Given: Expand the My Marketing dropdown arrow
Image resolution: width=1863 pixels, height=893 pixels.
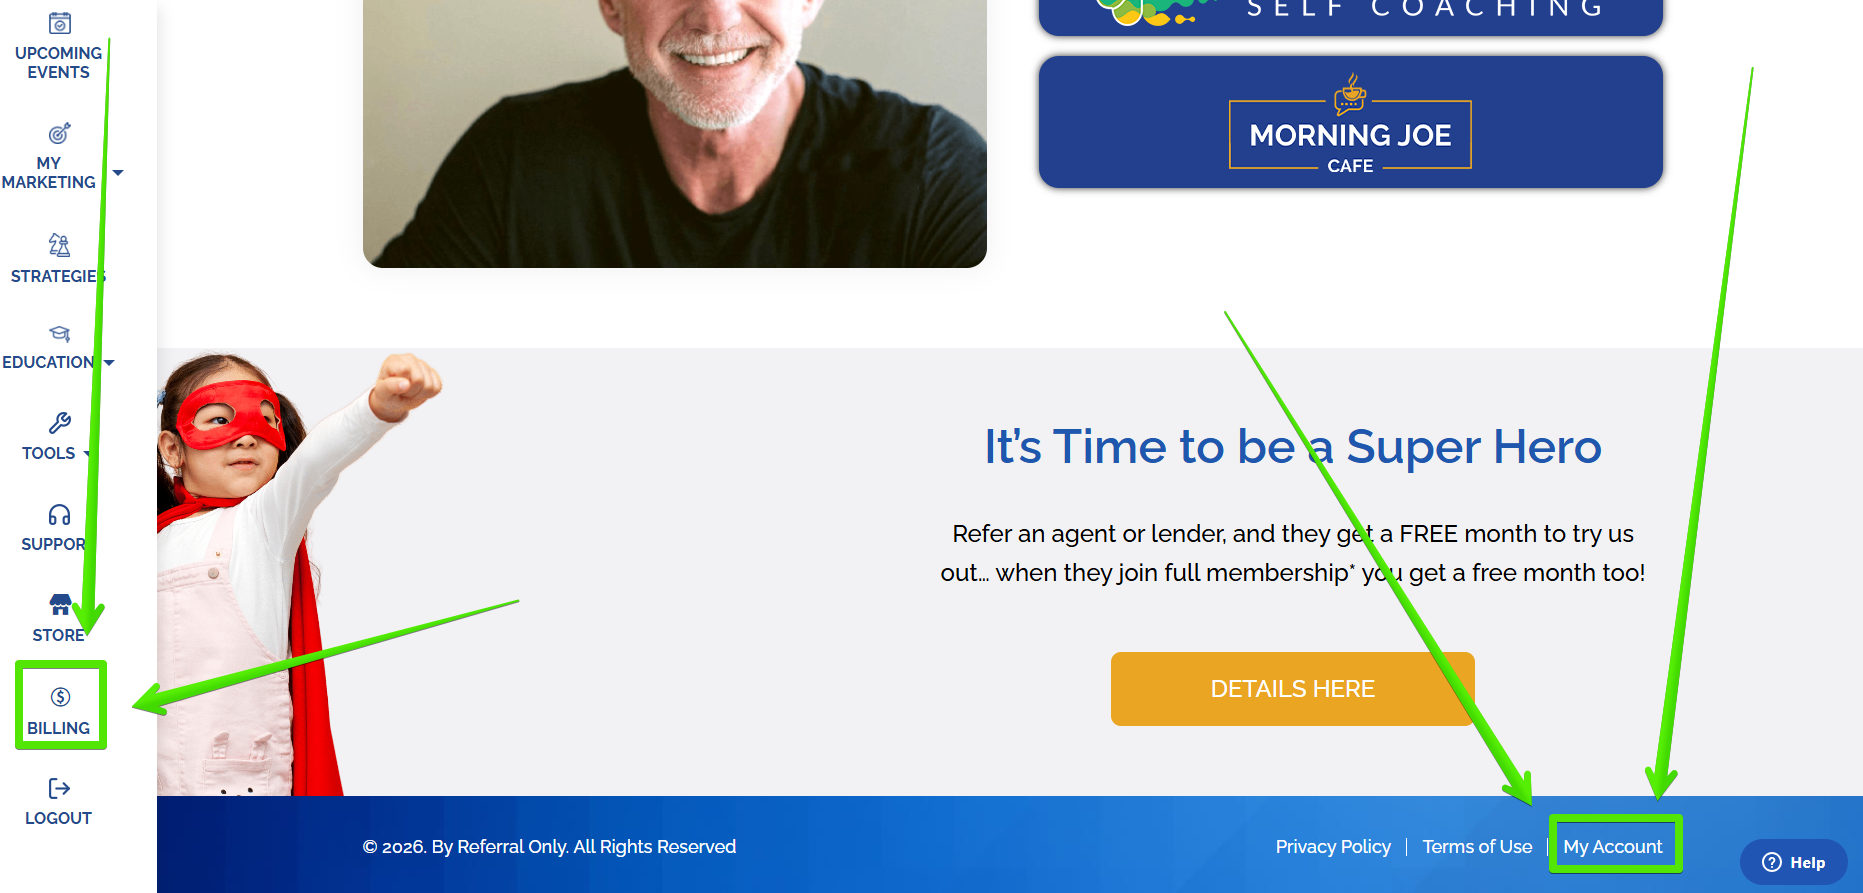Looking at the screenshot, I should tap(118, 173).
